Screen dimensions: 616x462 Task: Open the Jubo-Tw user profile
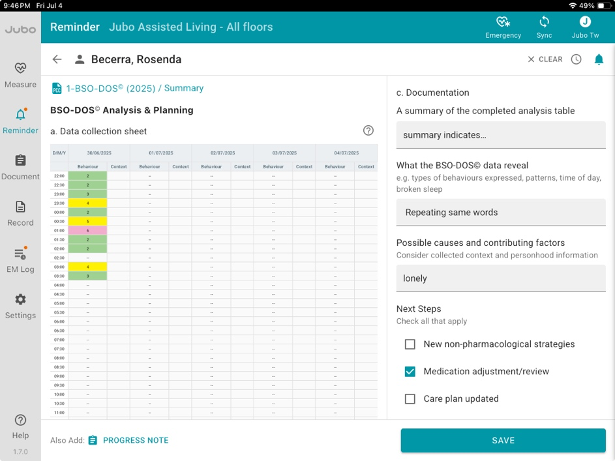pyautogui.click(x=585, y=22)
